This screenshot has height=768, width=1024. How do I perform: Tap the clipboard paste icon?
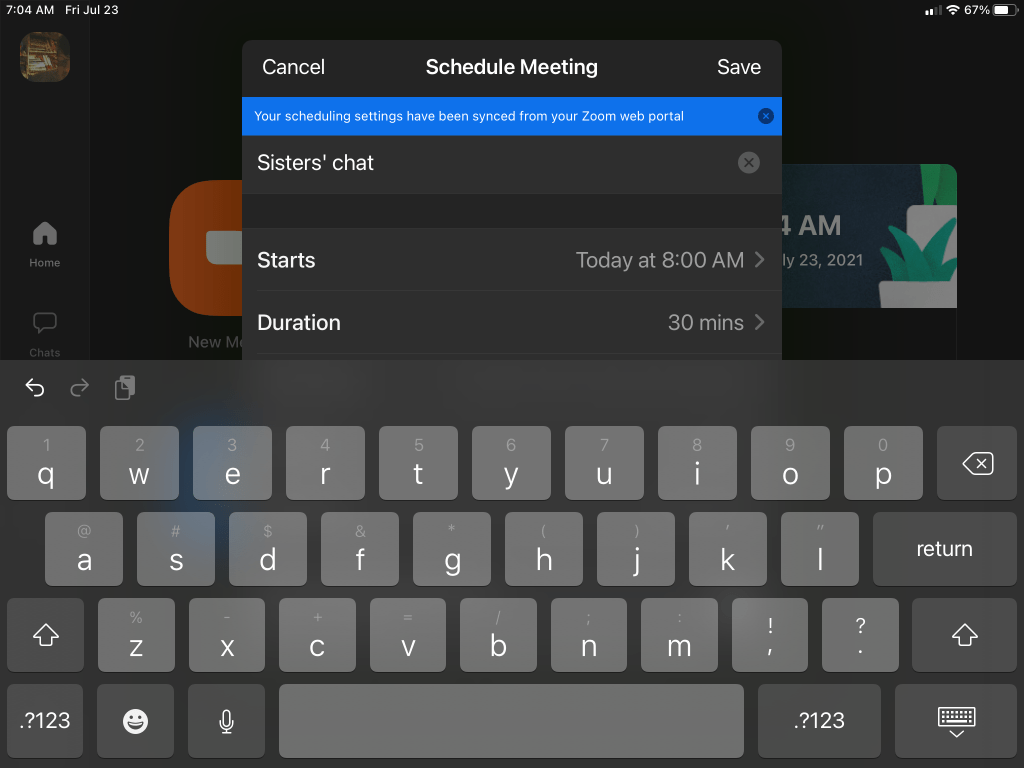(125, 387)
